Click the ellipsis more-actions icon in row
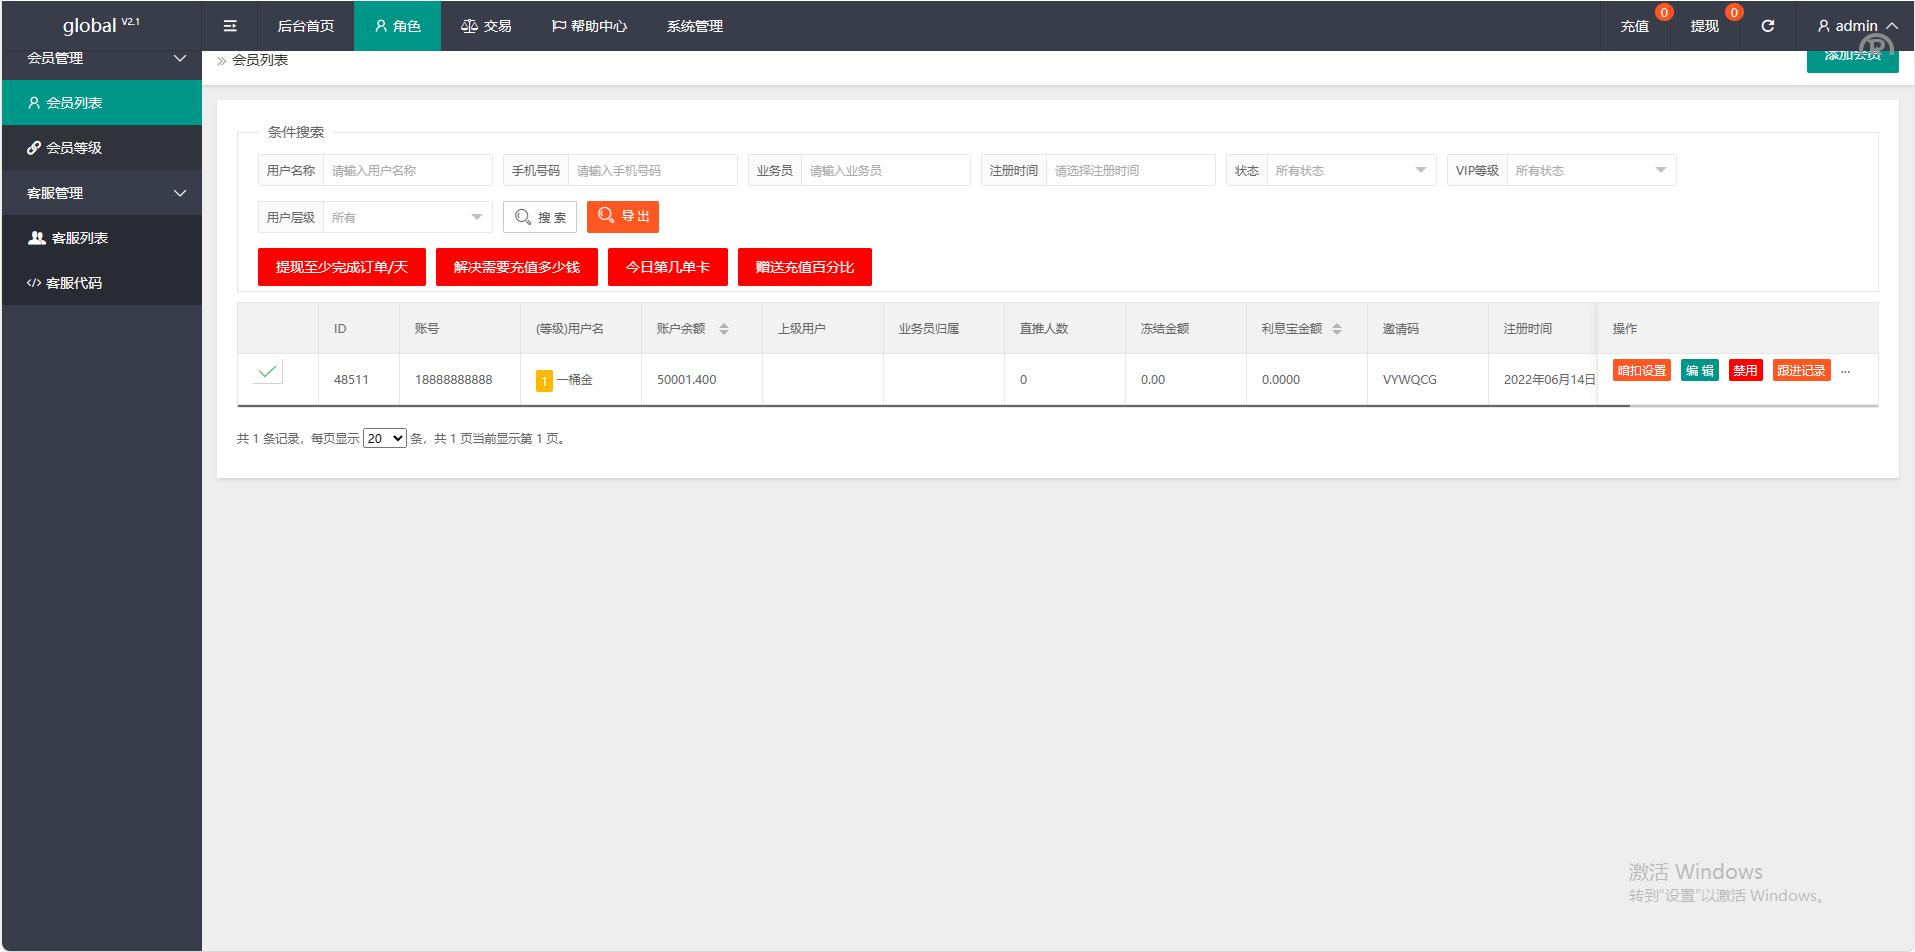The width and height of the screenshot is (1915, 952). coord(1845,371)
